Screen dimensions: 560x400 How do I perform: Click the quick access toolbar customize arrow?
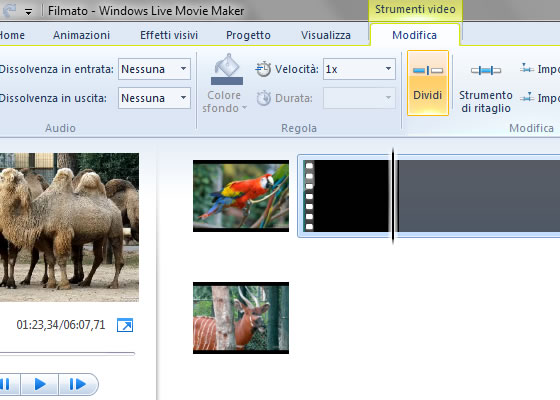point(29,12)
